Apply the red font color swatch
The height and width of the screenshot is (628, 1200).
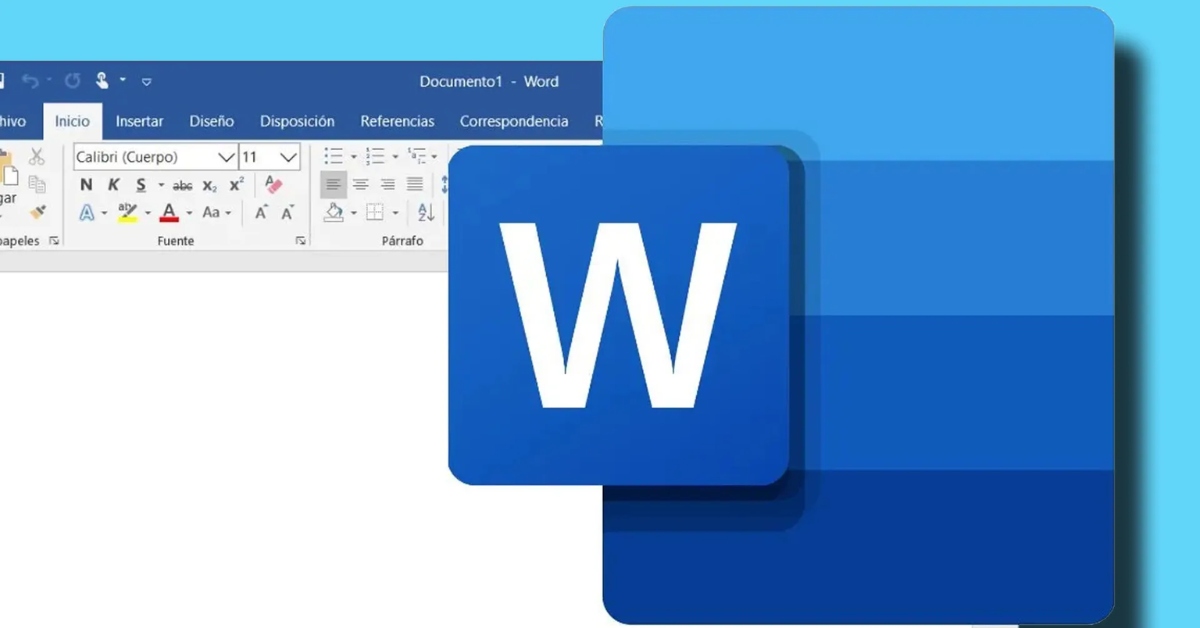[x=169, y=213]
